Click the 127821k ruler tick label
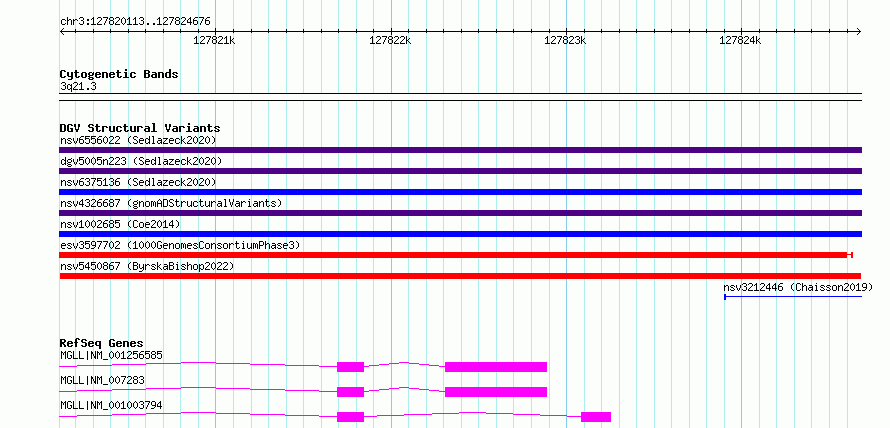Screen dimensions: 890x428 tap(214, 40)
